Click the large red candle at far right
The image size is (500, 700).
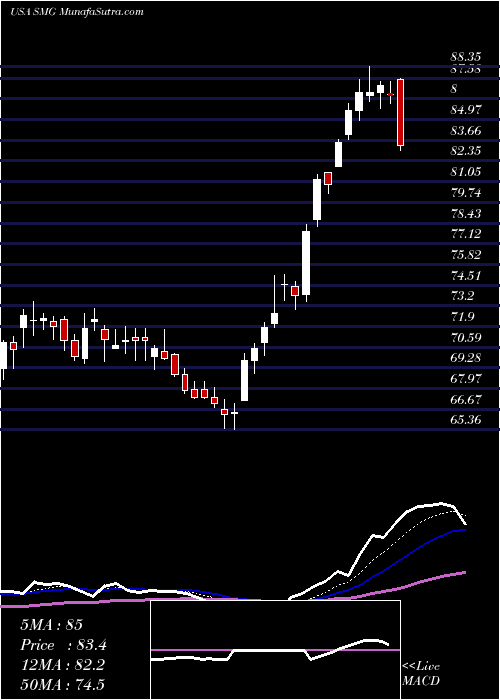pos(400,112)
